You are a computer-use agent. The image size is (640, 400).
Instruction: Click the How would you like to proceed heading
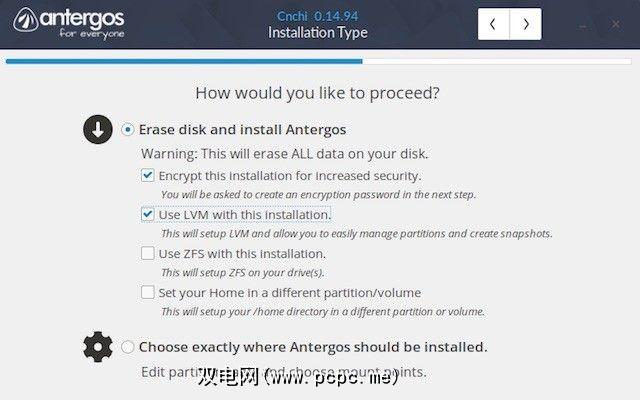317,94
